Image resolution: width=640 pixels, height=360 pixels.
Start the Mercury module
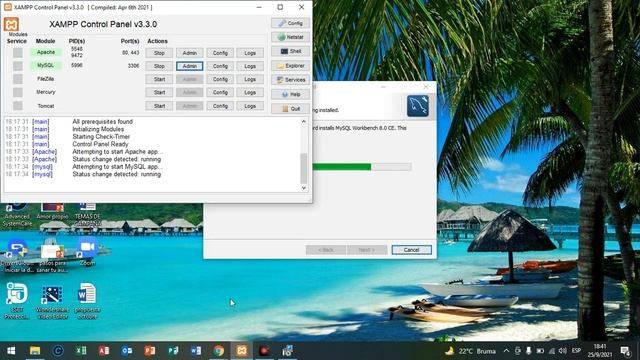pos(159,93)
